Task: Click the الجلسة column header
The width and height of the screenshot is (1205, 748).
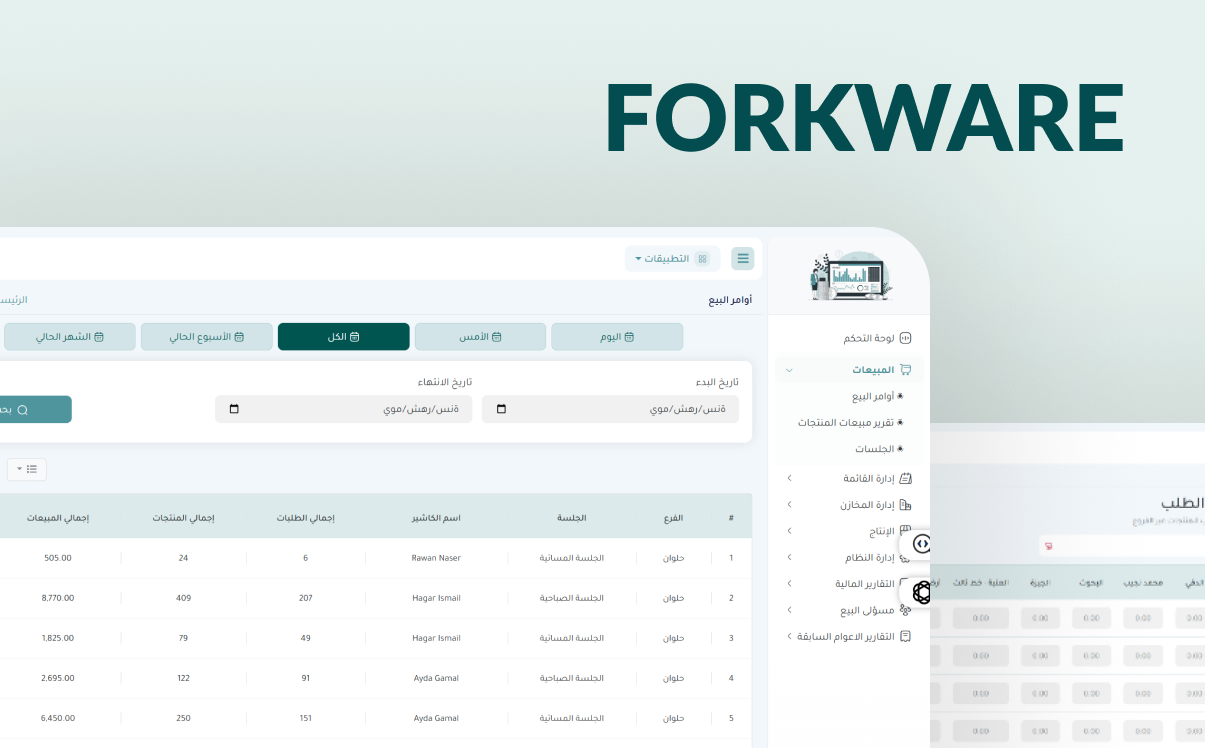Action: tap(571, 518)
